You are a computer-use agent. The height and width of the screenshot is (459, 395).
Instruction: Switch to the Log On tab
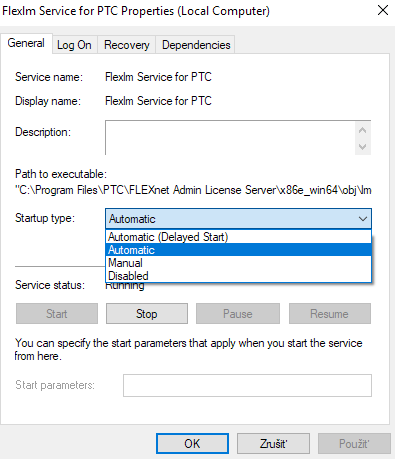coord(74,45)
